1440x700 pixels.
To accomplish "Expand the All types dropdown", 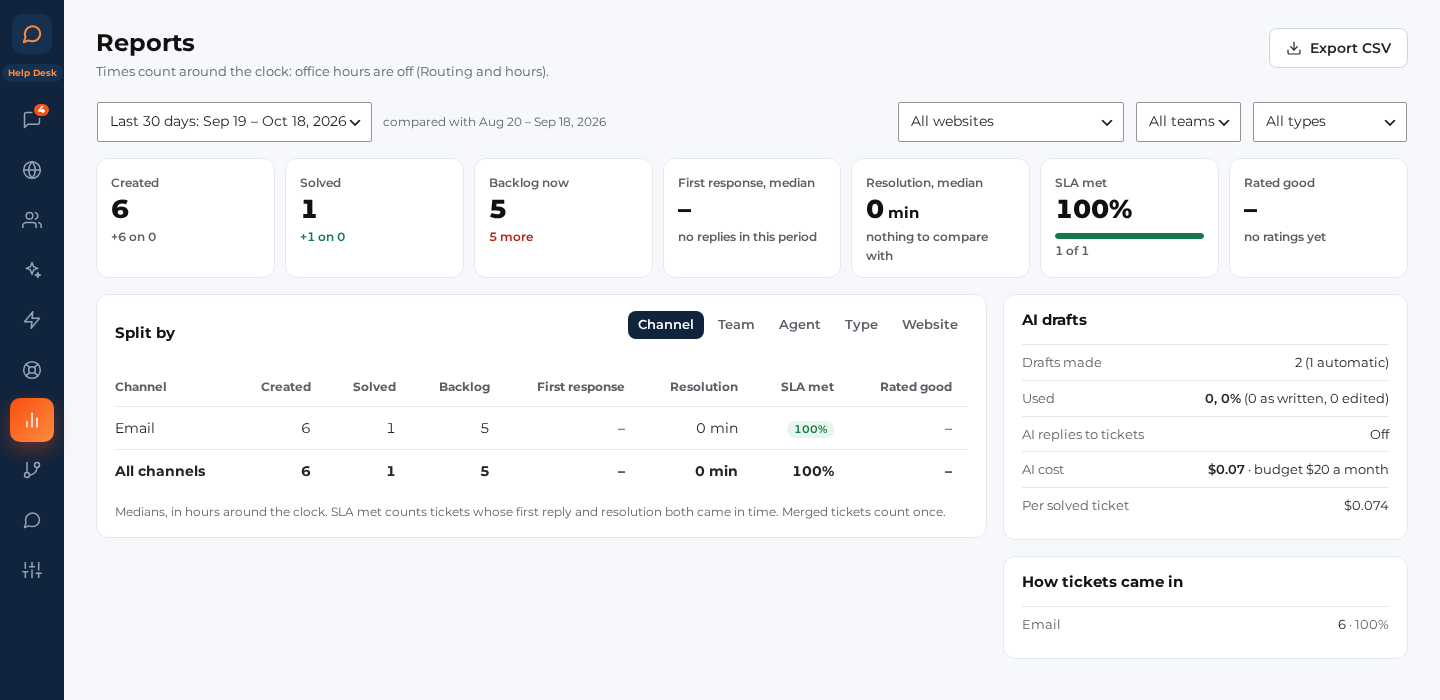I will tap(1330, 122).
